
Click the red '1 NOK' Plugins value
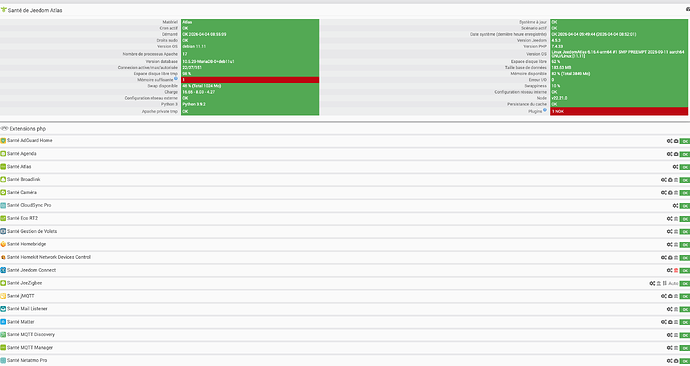tap(619, 112)
